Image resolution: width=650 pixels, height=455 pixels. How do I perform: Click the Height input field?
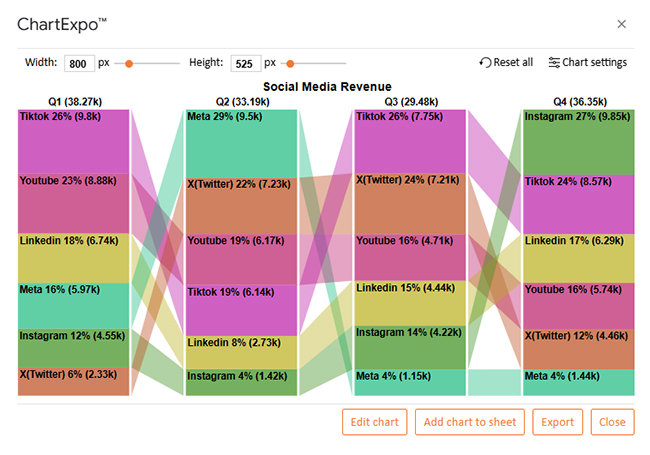[x=243, y=64]
